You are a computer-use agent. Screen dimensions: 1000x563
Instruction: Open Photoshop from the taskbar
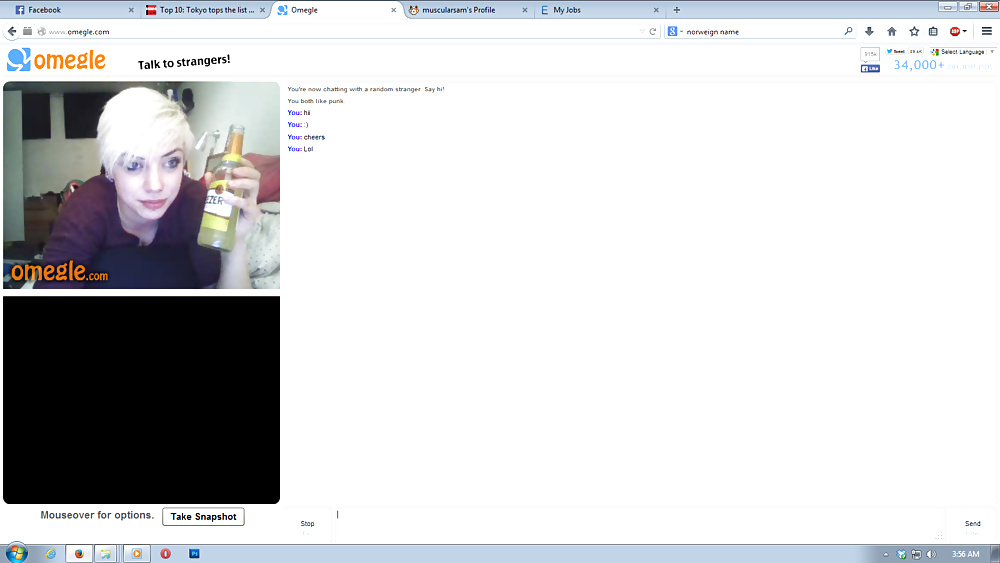(x=195, y=553)
